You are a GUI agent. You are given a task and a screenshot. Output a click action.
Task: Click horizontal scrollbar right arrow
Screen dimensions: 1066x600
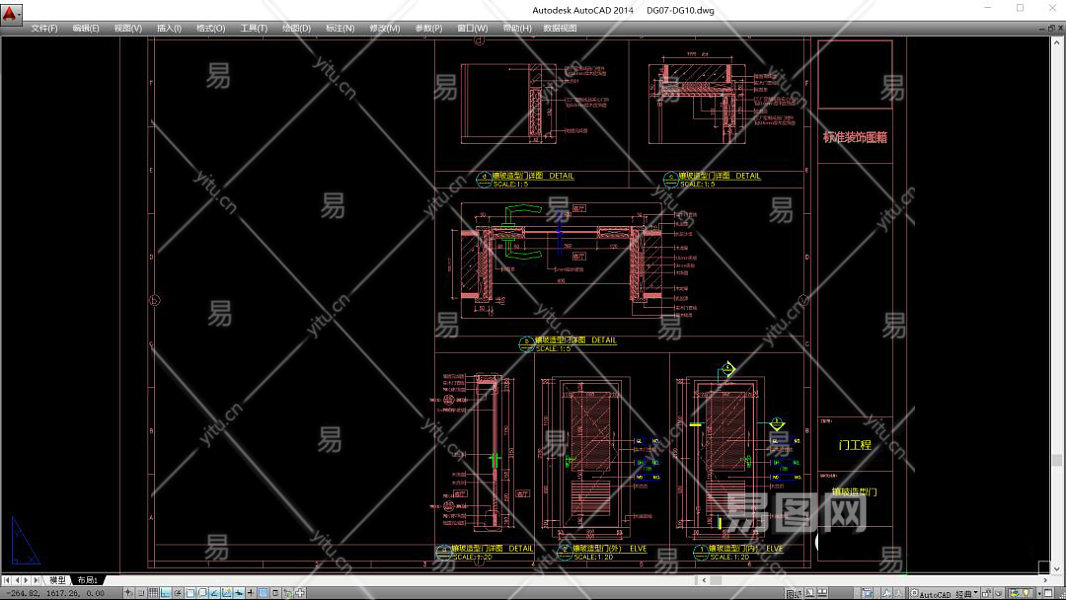click(x=1045, y=580)
